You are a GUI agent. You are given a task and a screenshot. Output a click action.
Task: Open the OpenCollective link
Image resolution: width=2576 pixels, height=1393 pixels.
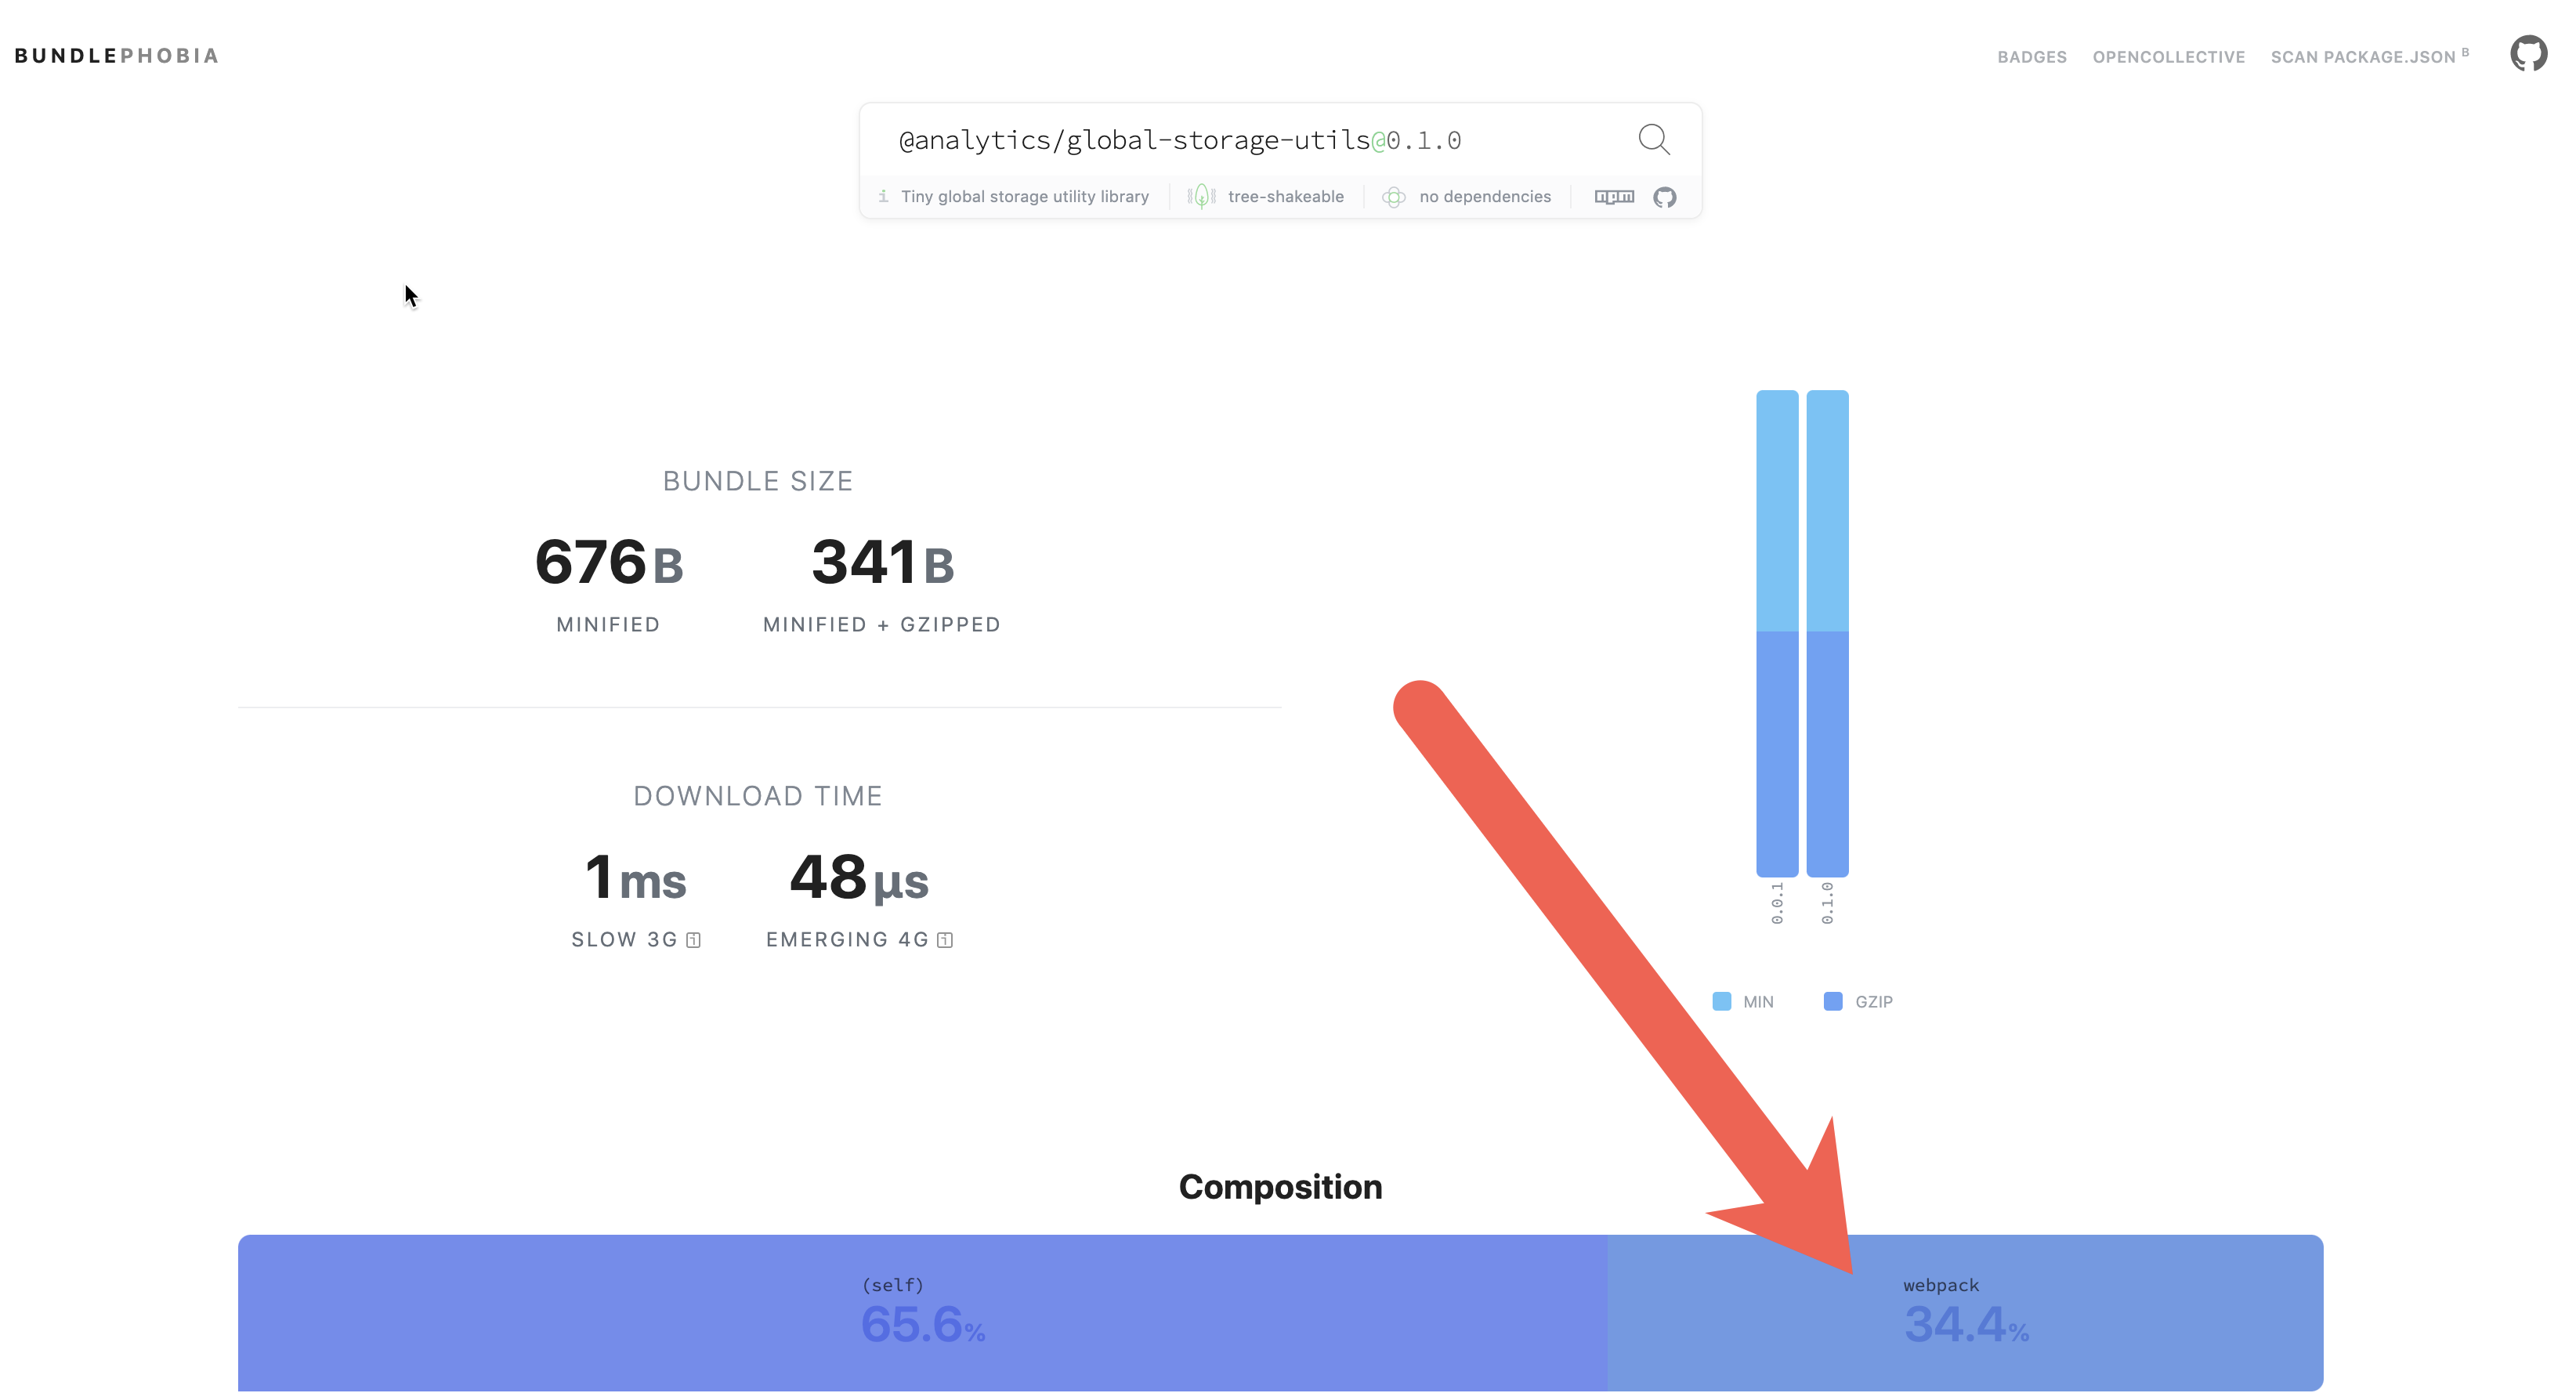[x=2168, y=57]
